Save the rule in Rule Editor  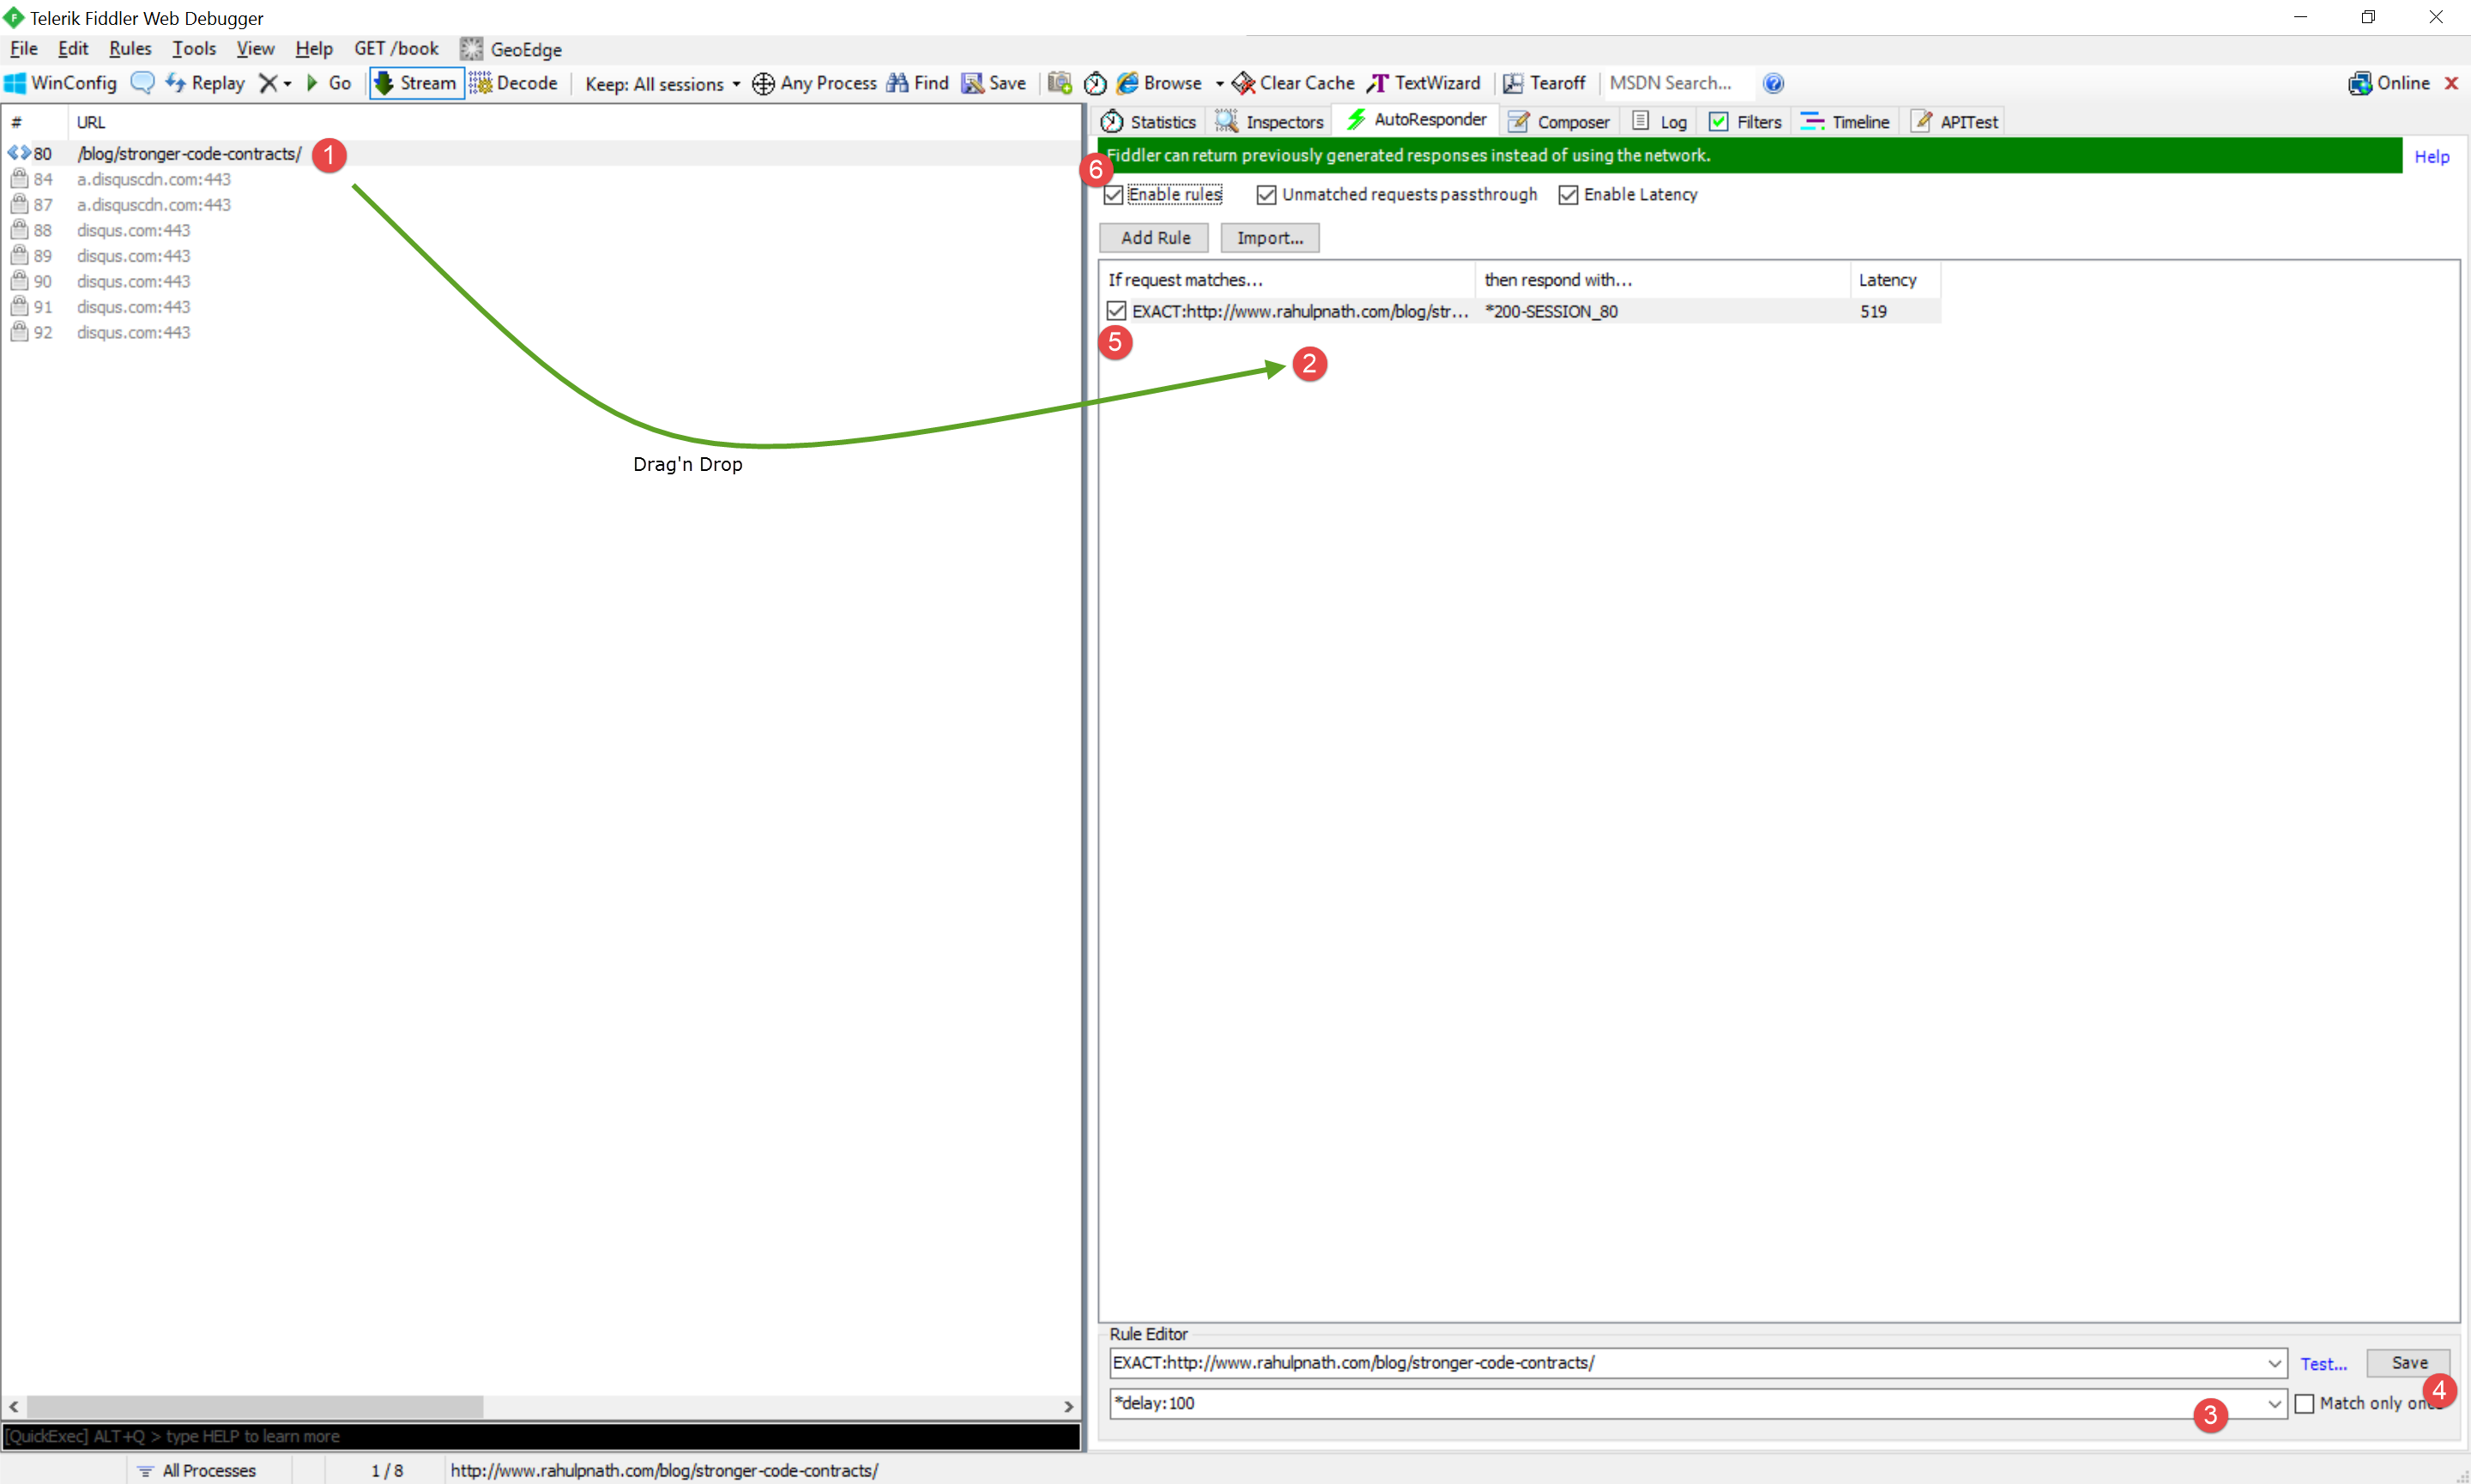click(x=2408, y=1363)
